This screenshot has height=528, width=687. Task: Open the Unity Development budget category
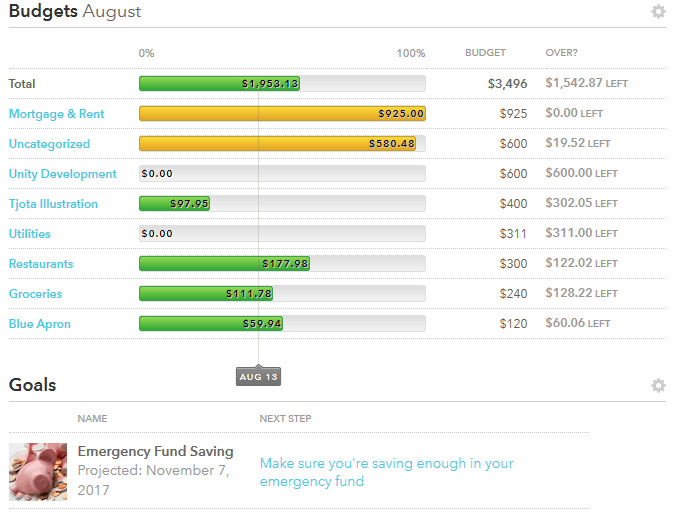pyautogui.click(x=62, y=174)
